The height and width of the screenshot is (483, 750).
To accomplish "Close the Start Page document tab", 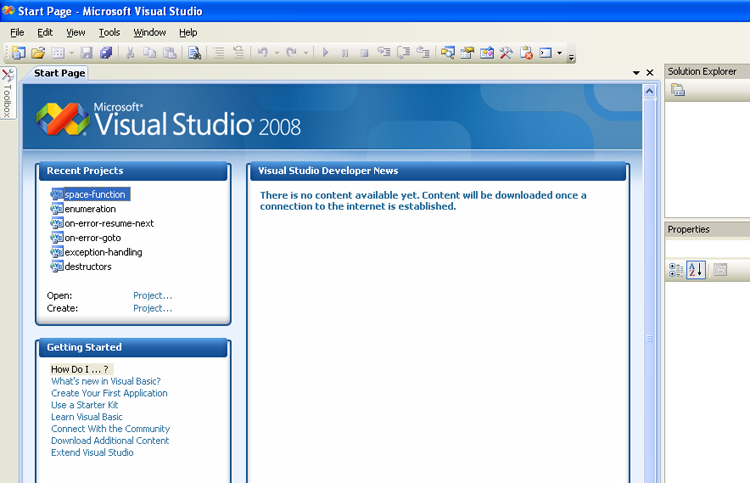I will pyautogui.click(x=650, y=73).
